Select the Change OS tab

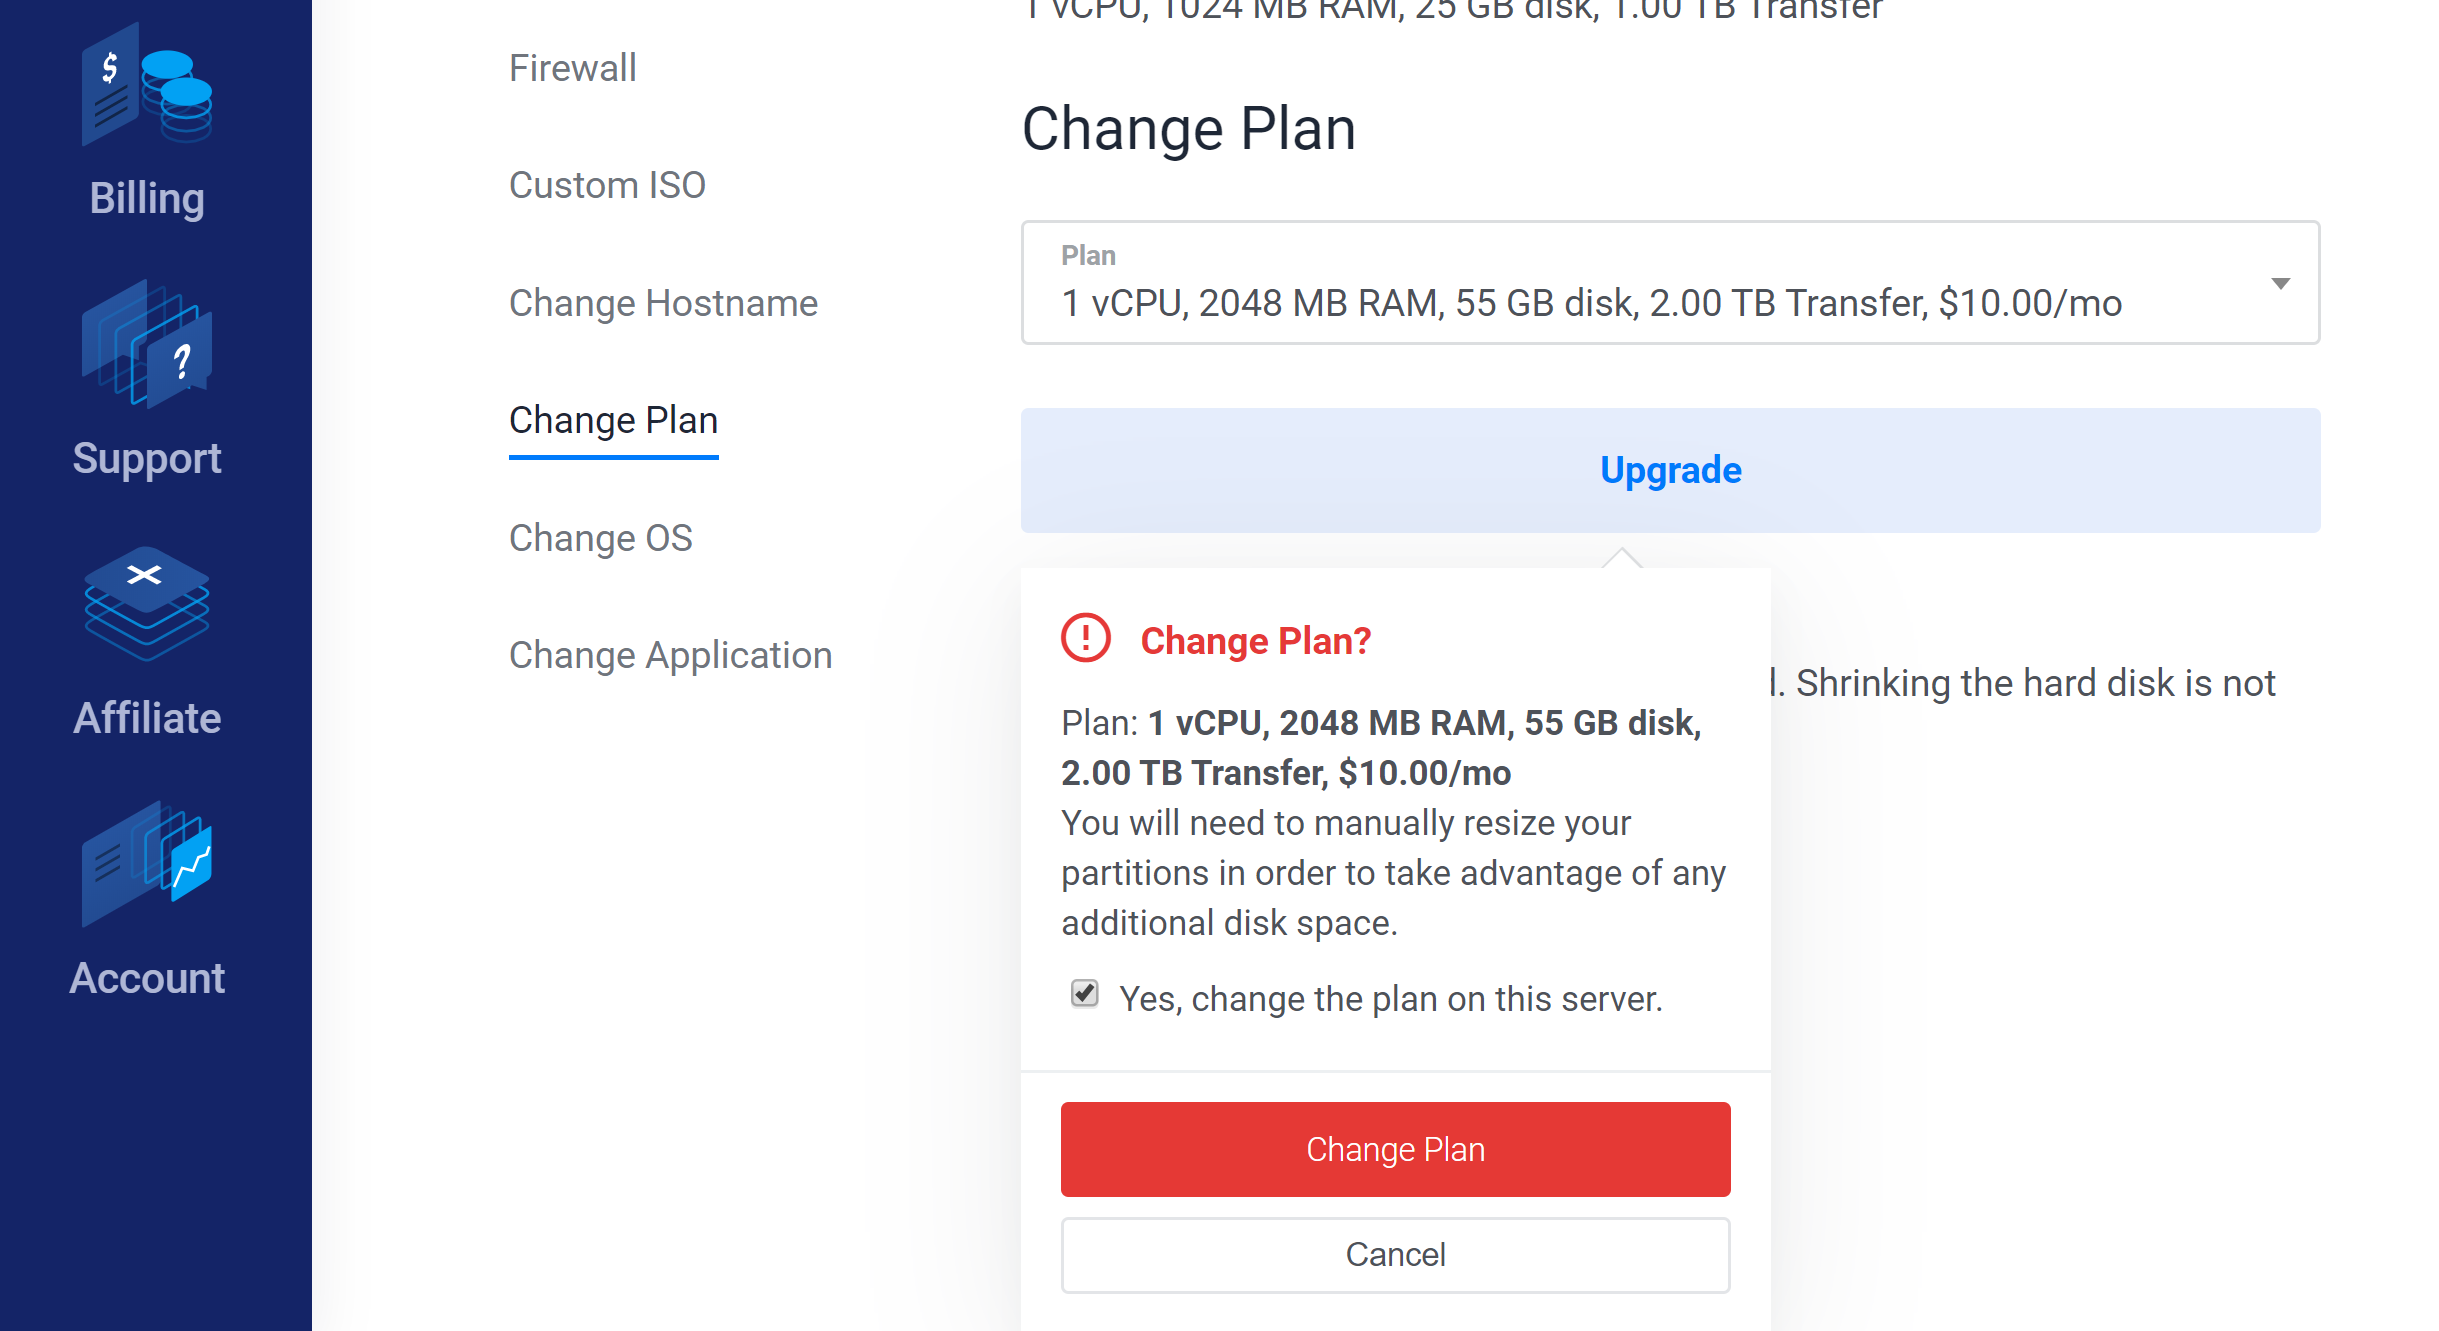(601, 538)
